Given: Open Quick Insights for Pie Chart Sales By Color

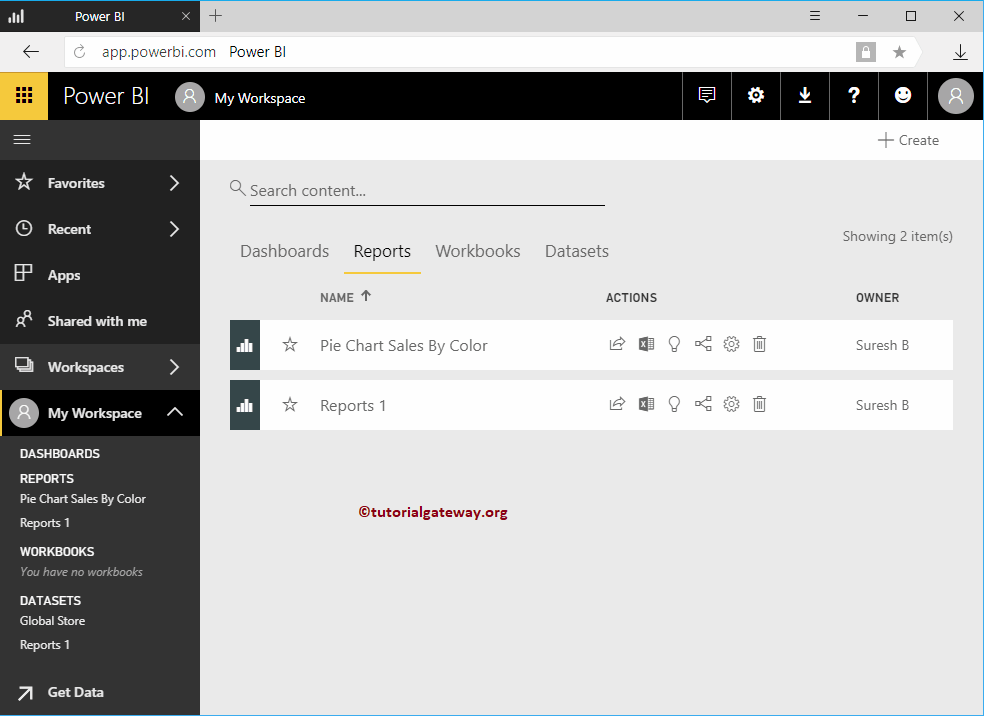Looking at the screenshot, I should click(674, 343).
